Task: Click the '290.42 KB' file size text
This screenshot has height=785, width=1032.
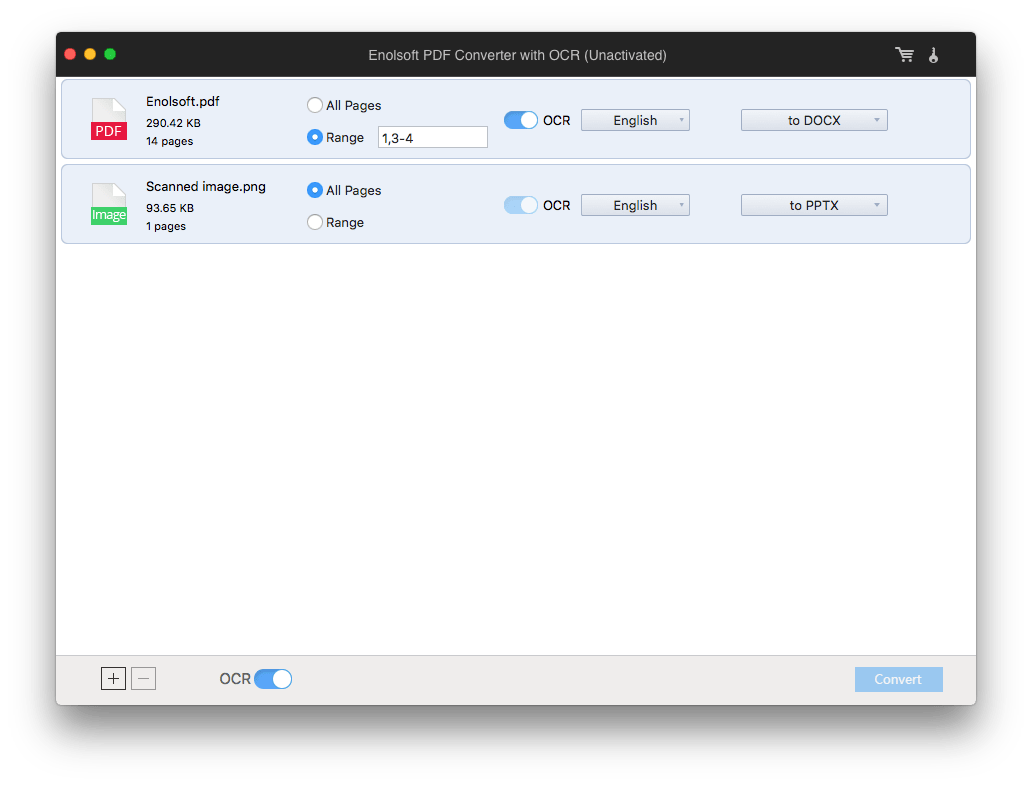Action: point(173,123)
